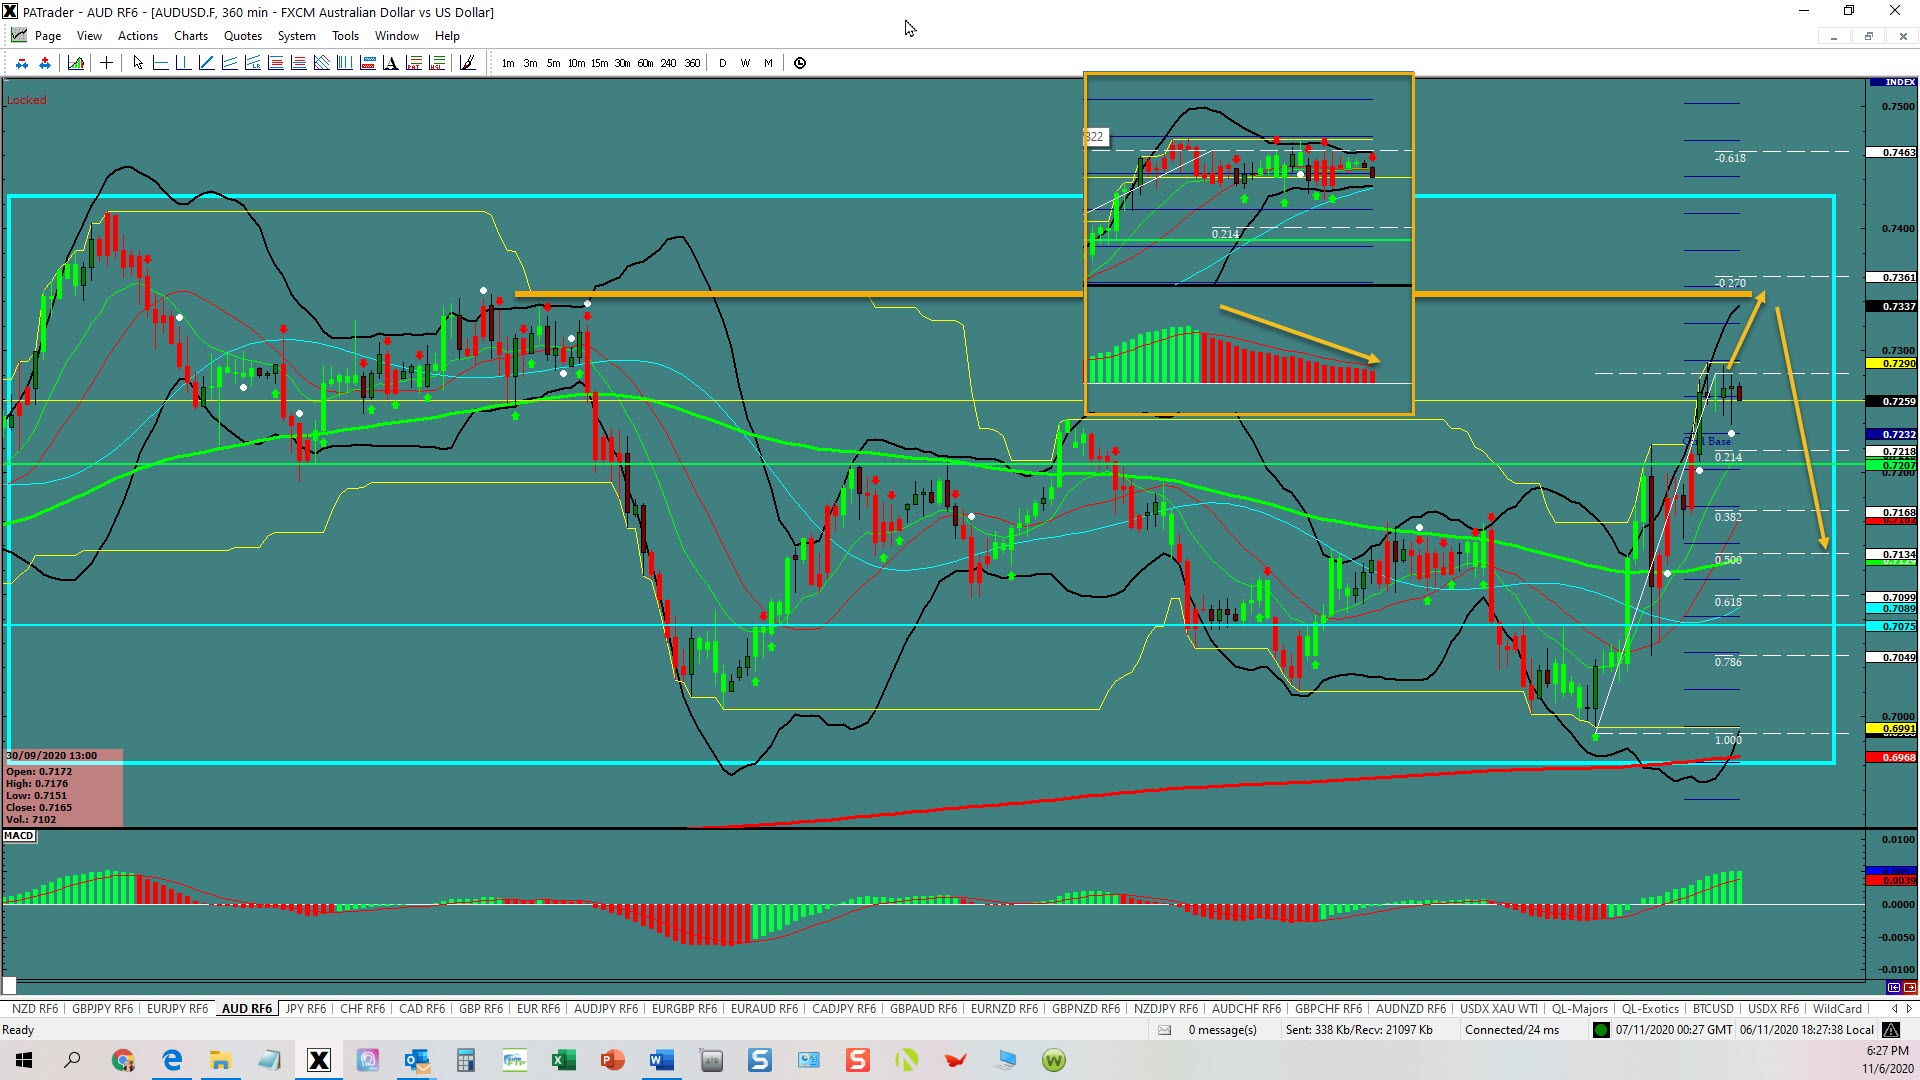Select the vertical time zones tool
The image size is (1920, 1080).
(x=344, y=63)
